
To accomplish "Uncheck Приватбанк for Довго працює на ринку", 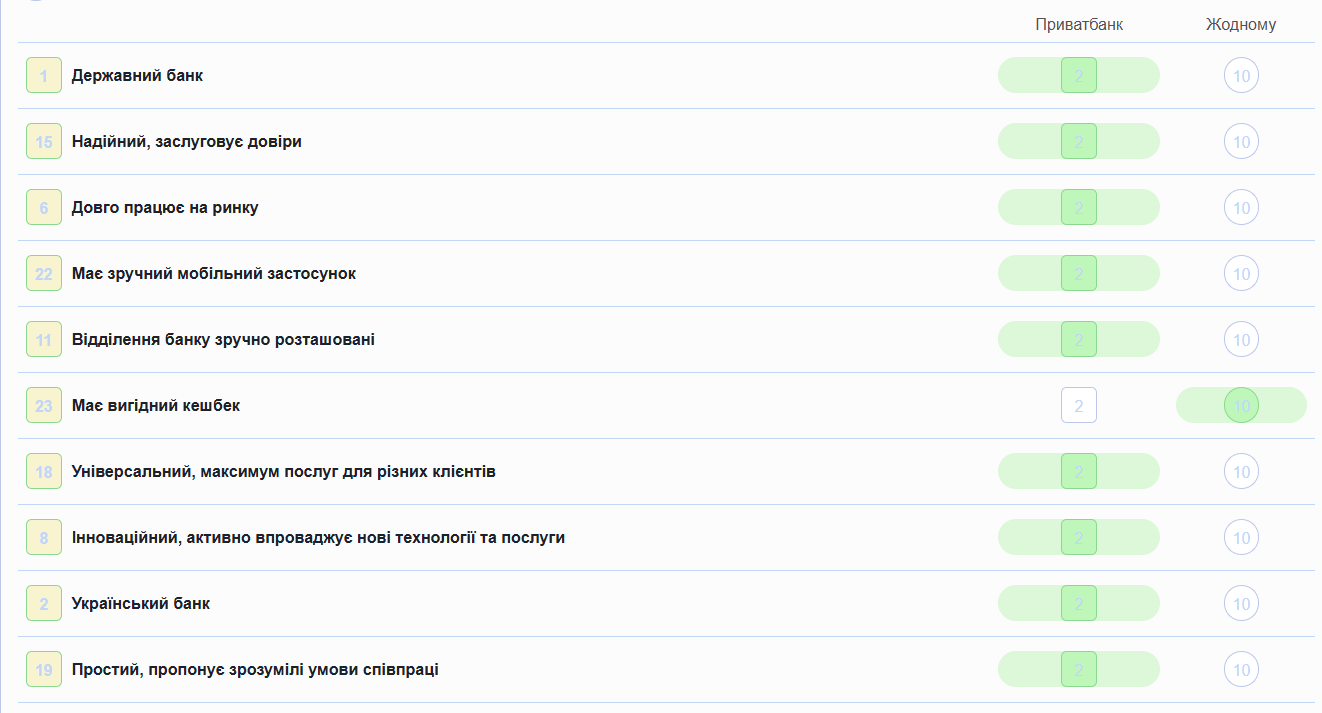I will coord(1079,207).
